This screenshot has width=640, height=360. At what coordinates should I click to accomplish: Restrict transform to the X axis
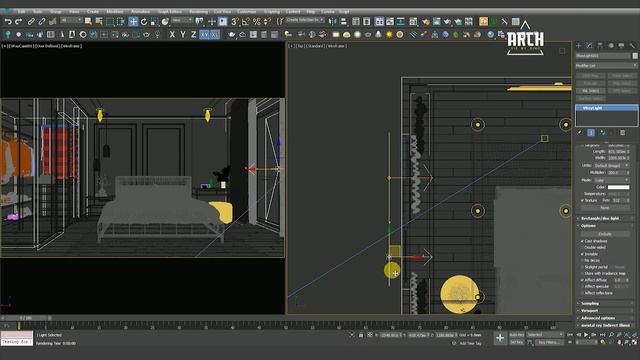[172, 35]
